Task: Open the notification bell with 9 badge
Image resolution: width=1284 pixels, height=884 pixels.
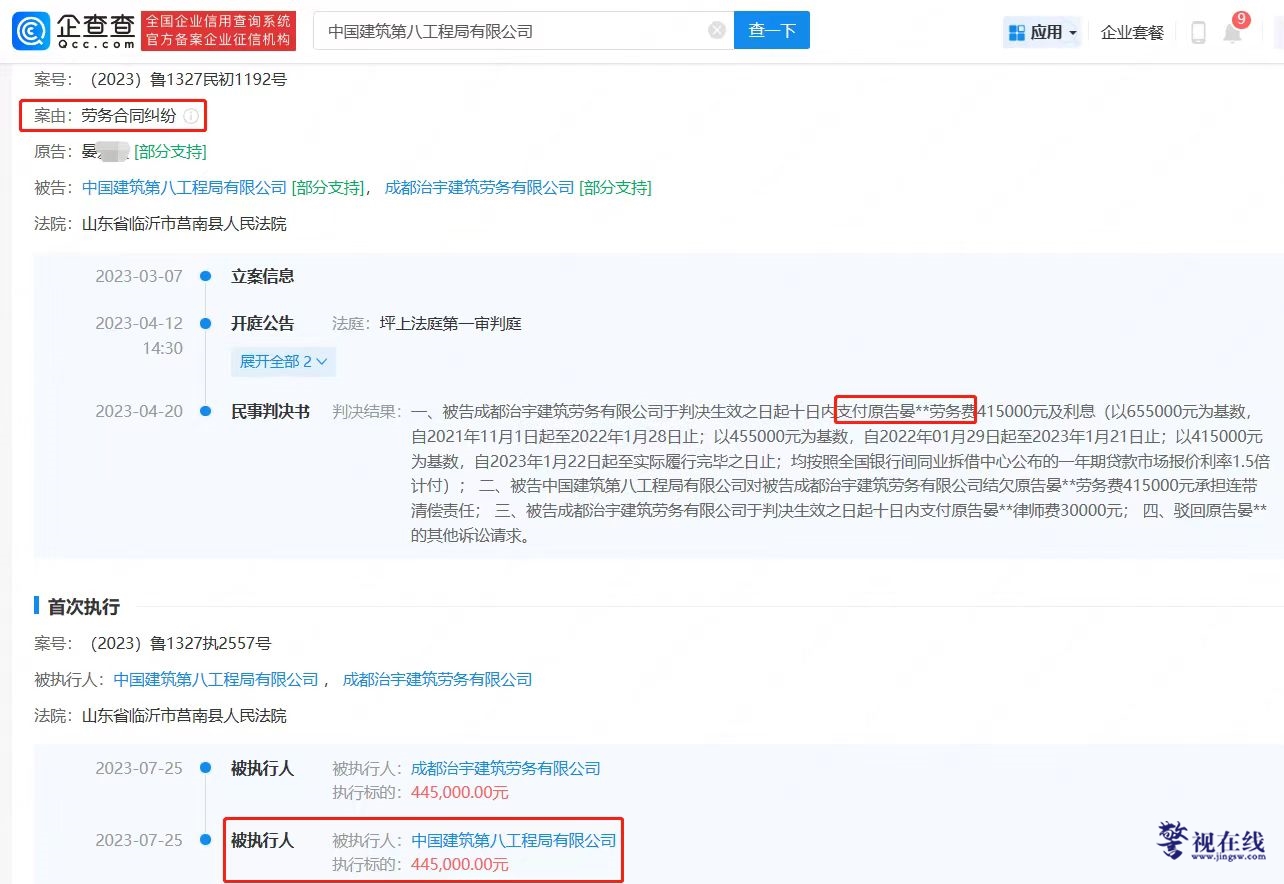Action: pyautogui.click(x=1233, y=32)
